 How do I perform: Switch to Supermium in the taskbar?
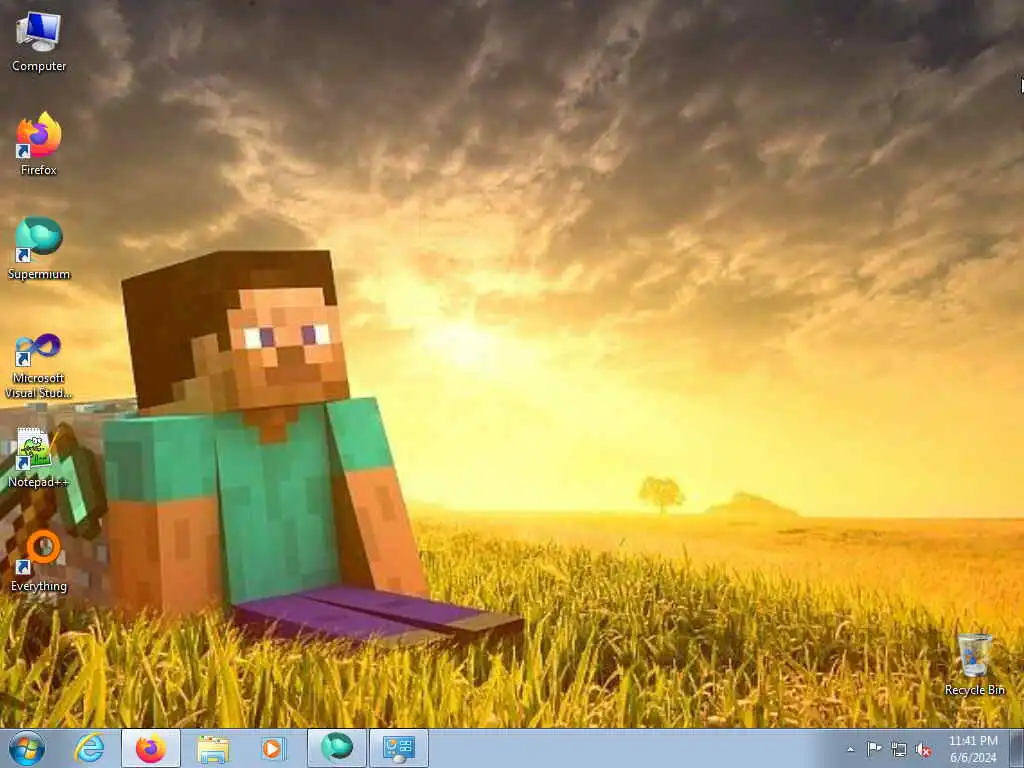tap(337, 748)
